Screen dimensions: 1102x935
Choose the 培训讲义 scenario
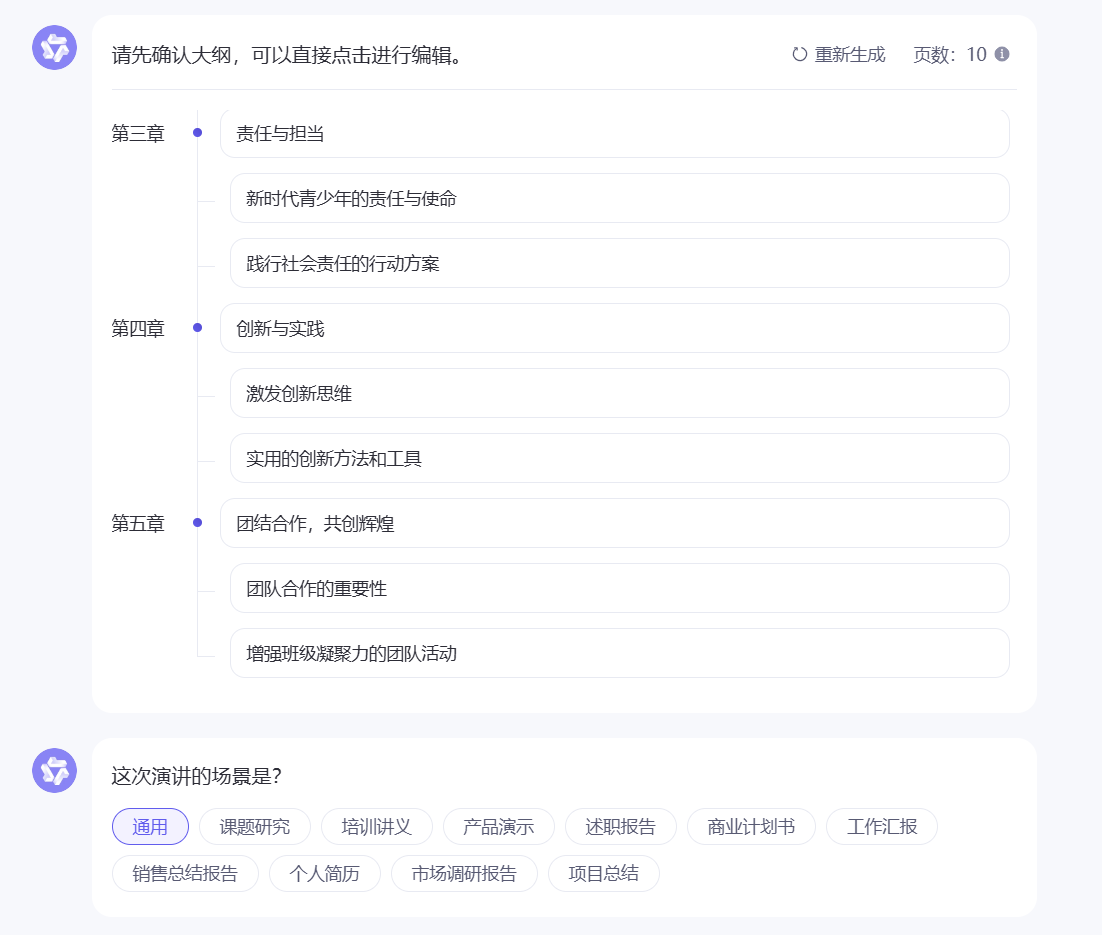pos(377,827)
